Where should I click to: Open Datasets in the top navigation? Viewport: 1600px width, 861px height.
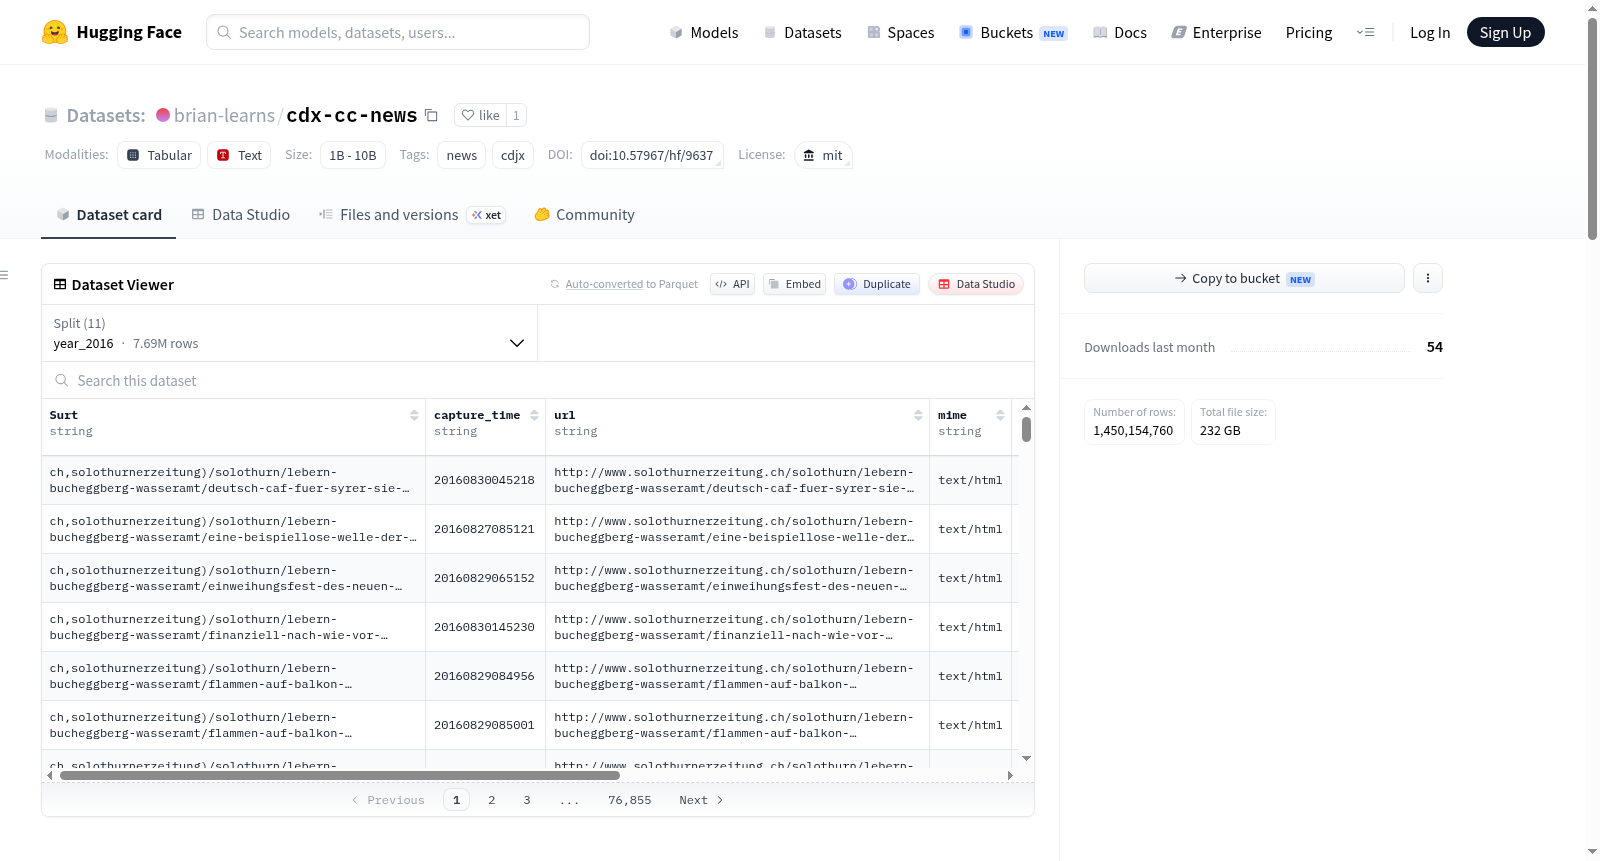(x=802, y=32)
